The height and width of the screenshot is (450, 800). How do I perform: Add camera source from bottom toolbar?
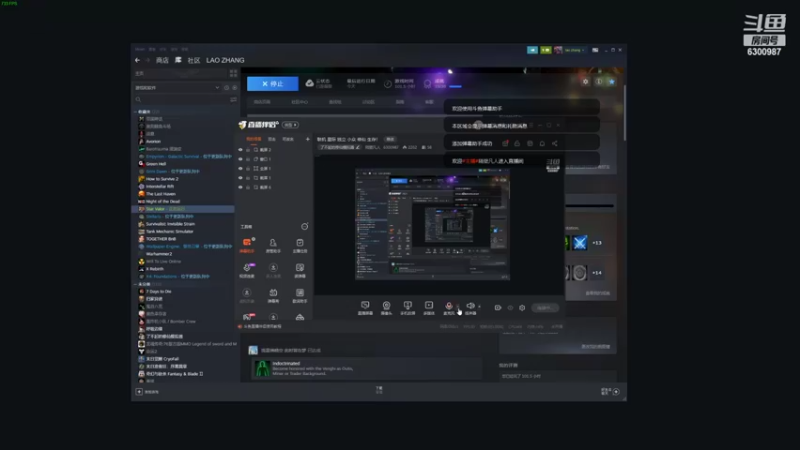click(x=386, y=308)
